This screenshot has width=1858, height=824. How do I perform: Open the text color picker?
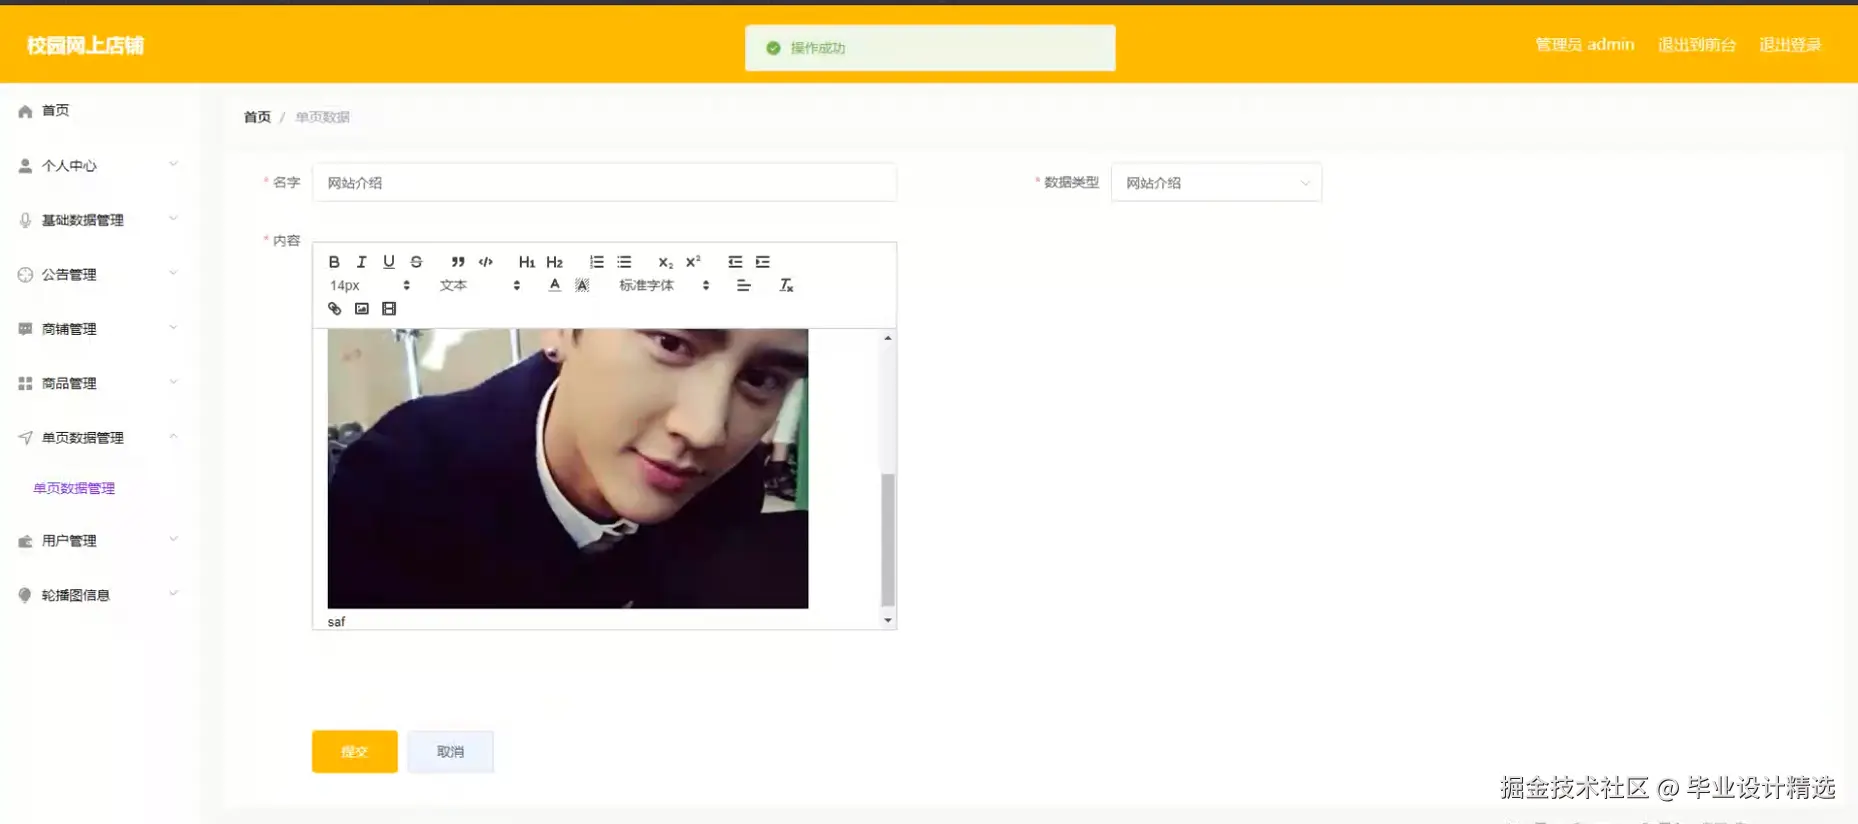click(555, 285)
